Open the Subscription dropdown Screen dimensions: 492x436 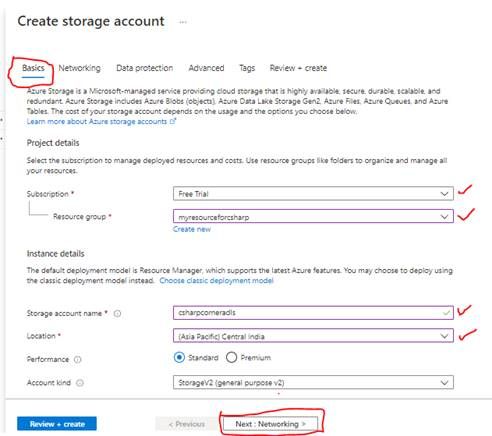(x=313, y=194)
